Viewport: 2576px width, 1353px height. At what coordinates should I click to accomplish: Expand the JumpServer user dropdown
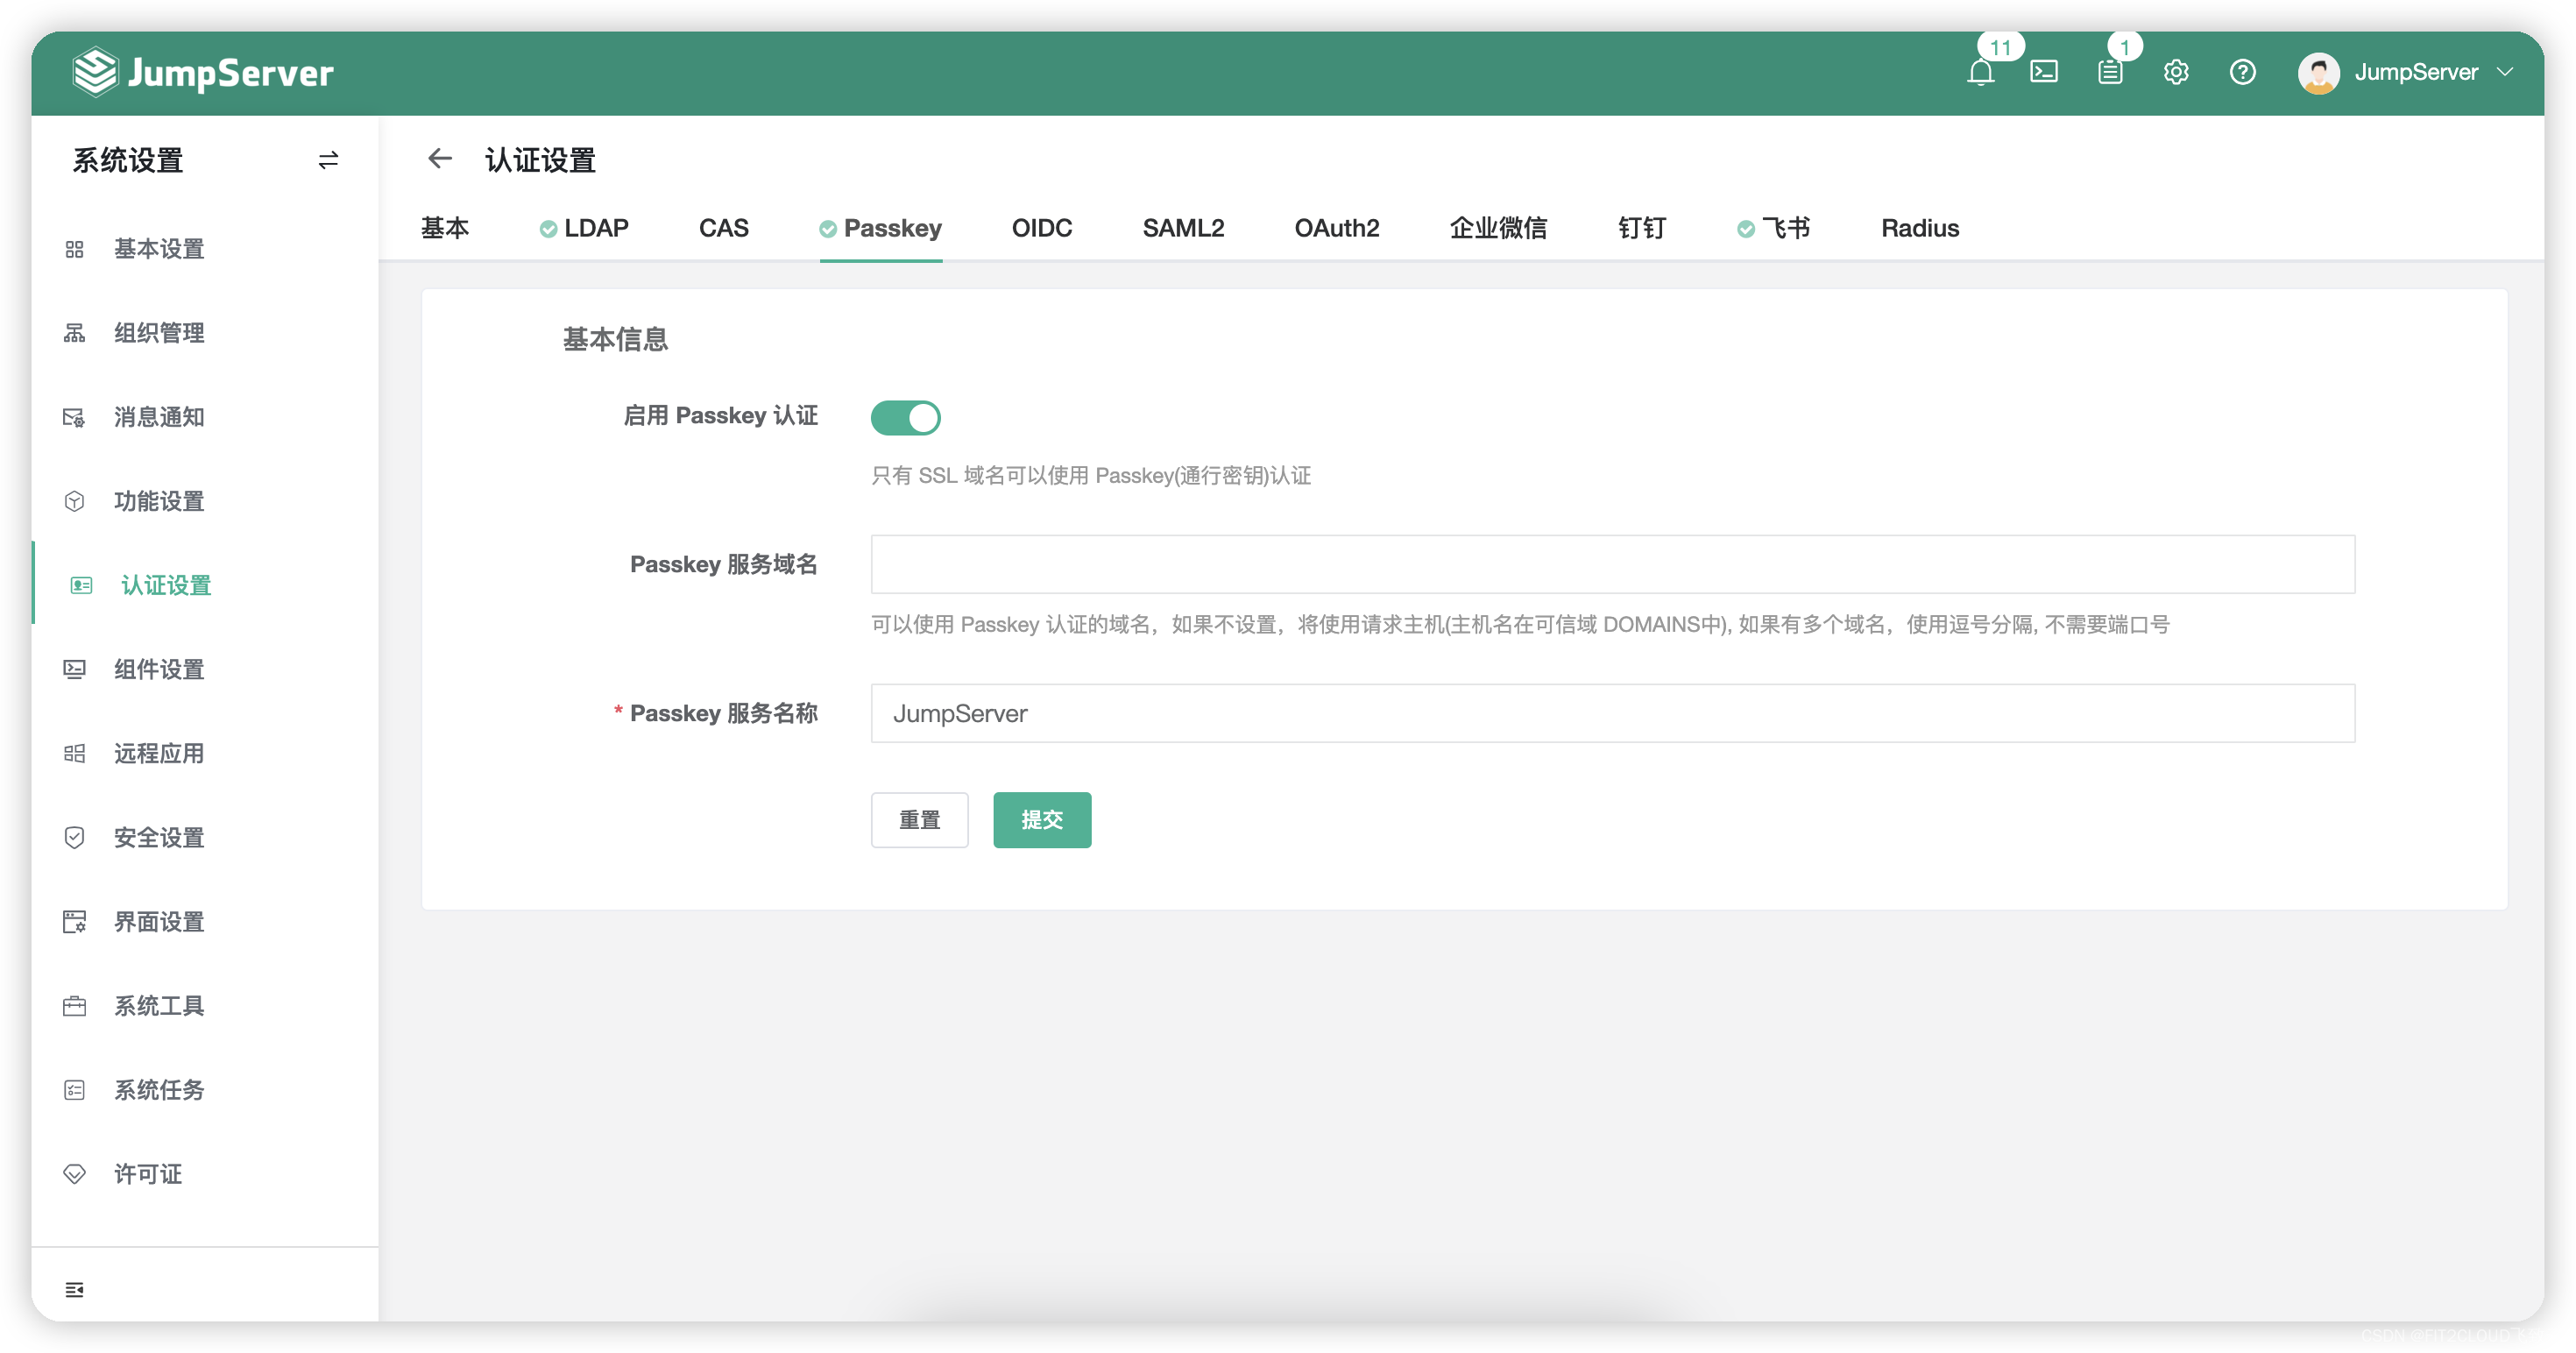(2415, 73)
